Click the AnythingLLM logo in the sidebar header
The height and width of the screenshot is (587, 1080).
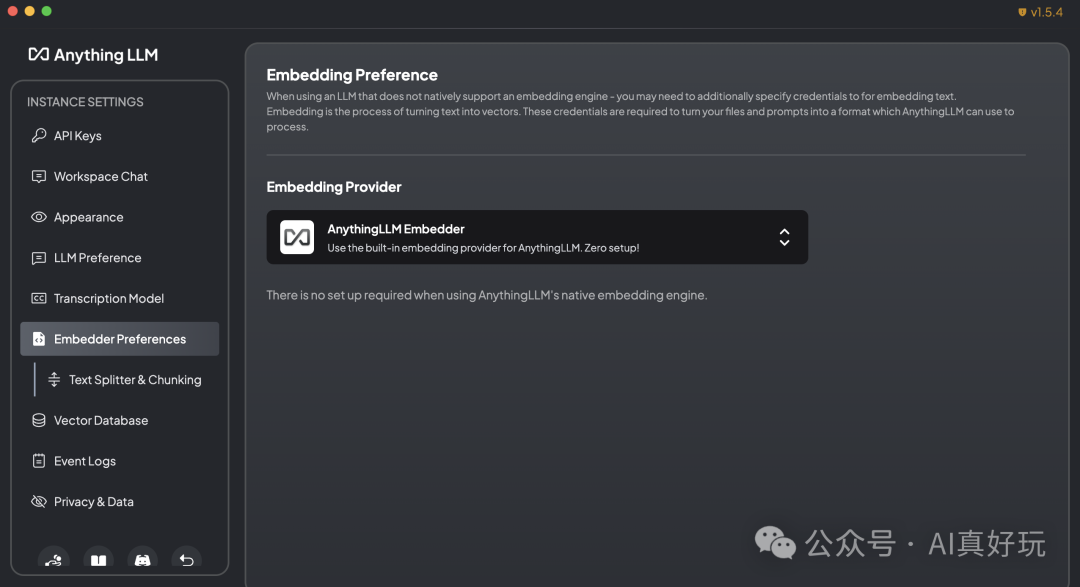(x=93, y=55)
